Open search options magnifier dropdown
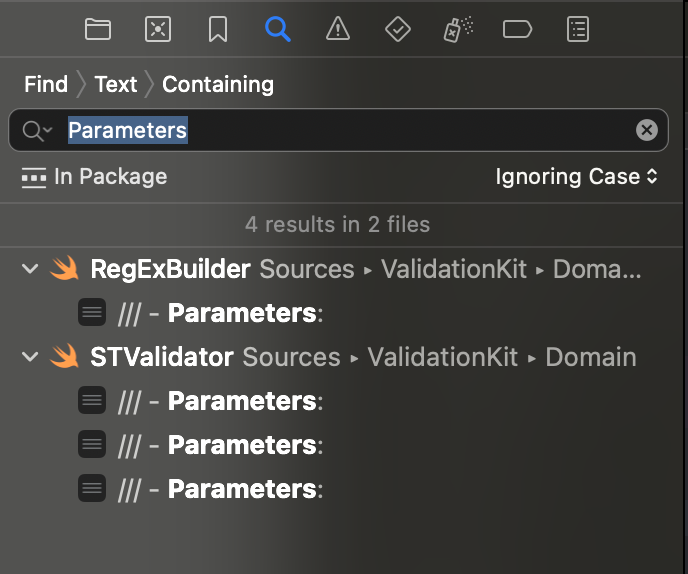 click(37, 131)
